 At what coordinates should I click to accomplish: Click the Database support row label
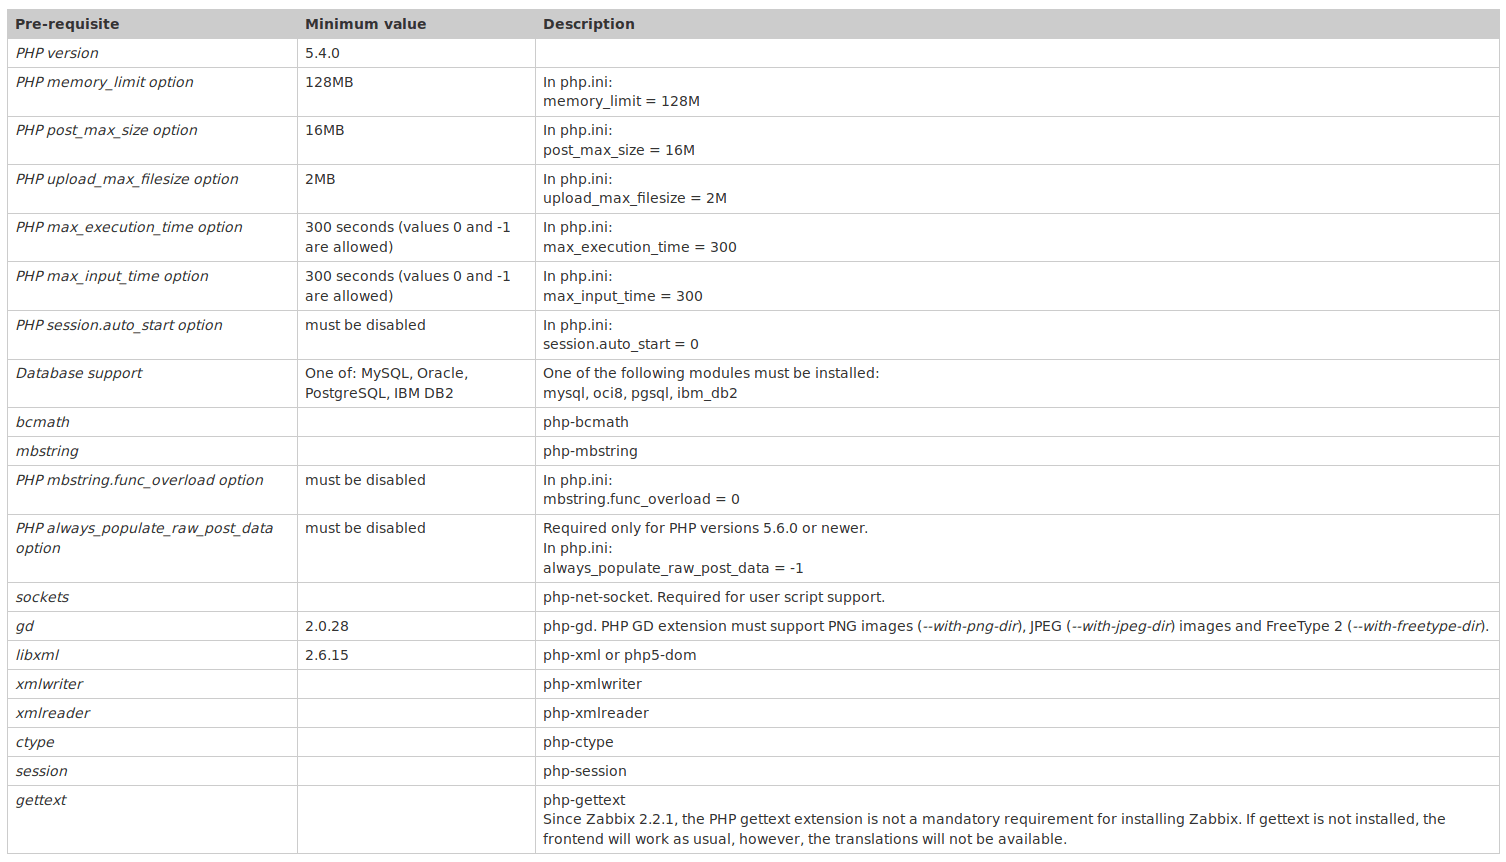79,373
